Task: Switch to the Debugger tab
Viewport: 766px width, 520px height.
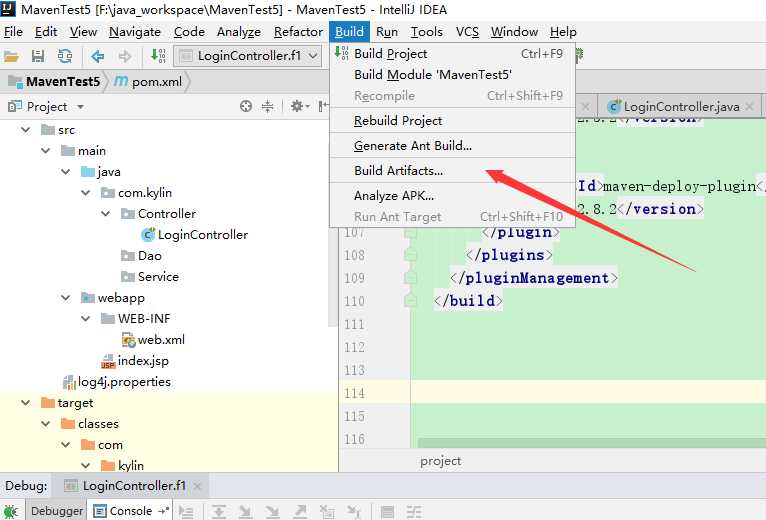Action: click(57, 511)
